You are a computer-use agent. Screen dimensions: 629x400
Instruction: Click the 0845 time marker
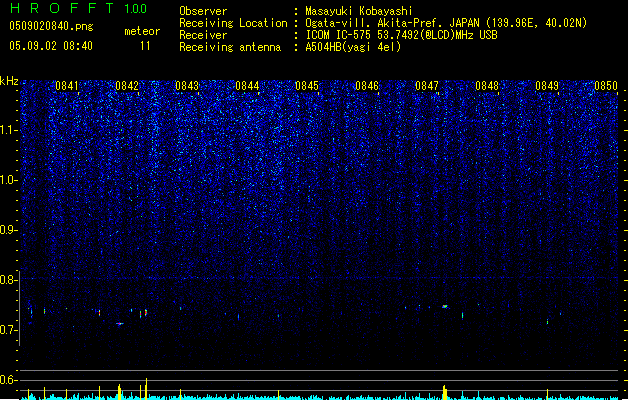307,86
